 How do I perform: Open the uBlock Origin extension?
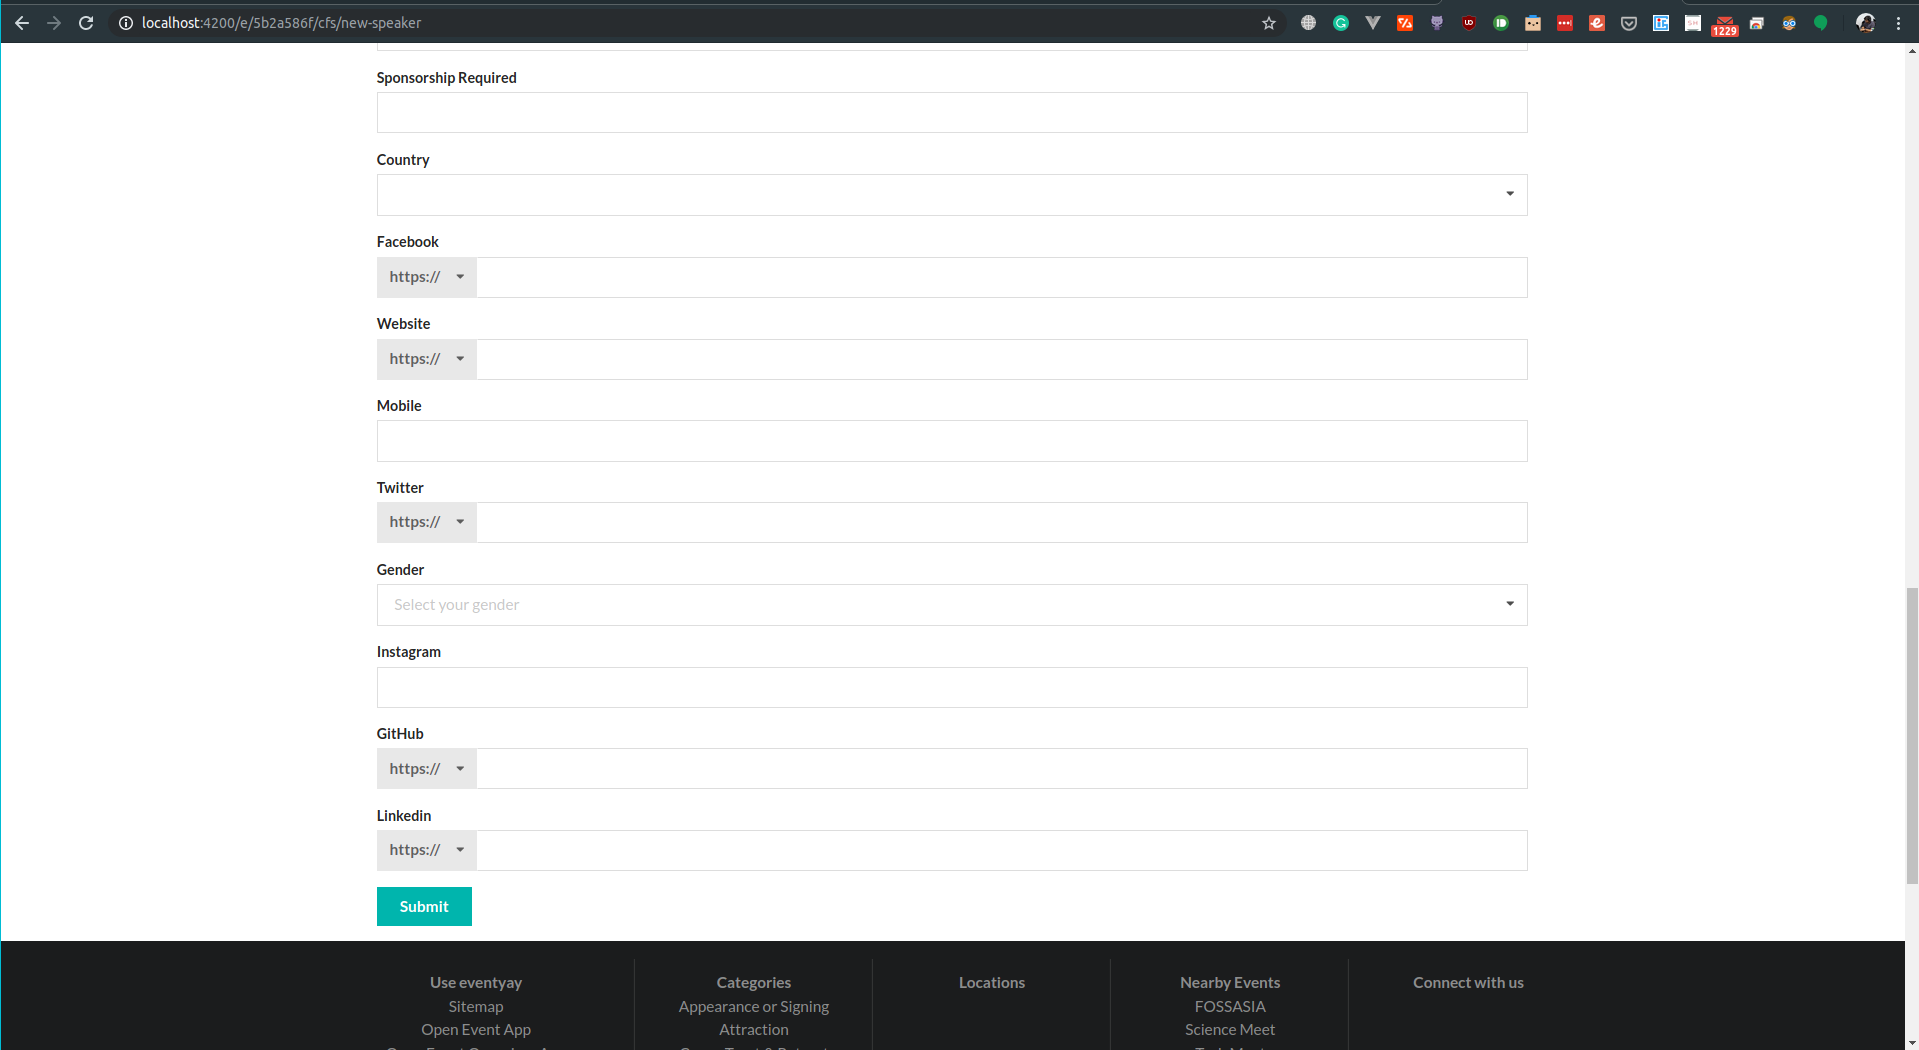click(x=1468, y=22)
